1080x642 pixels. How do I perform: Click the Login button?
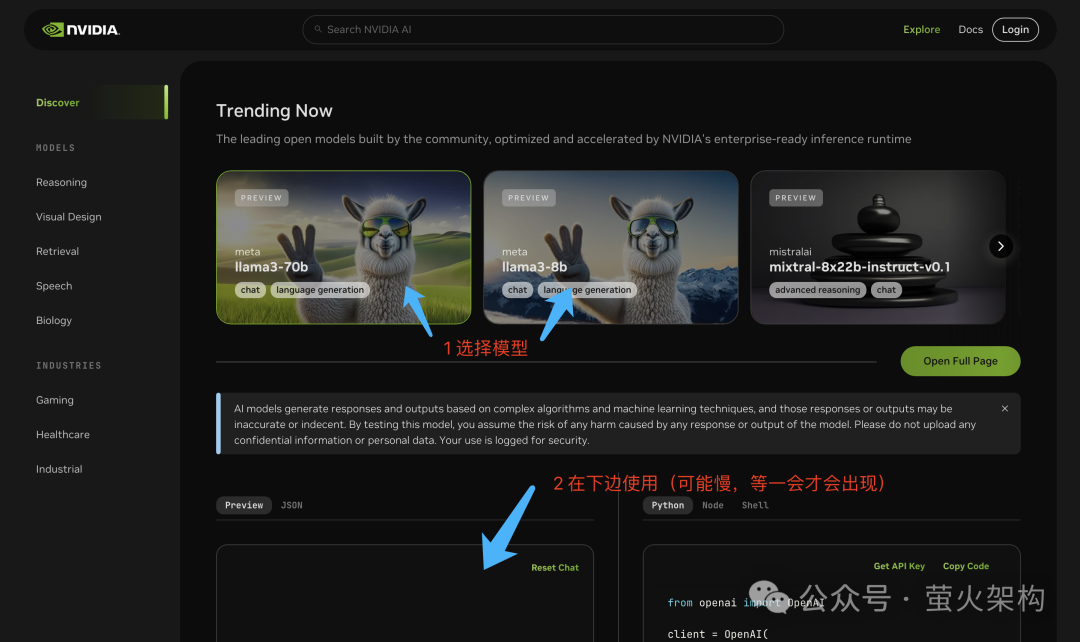[1015, 30]
